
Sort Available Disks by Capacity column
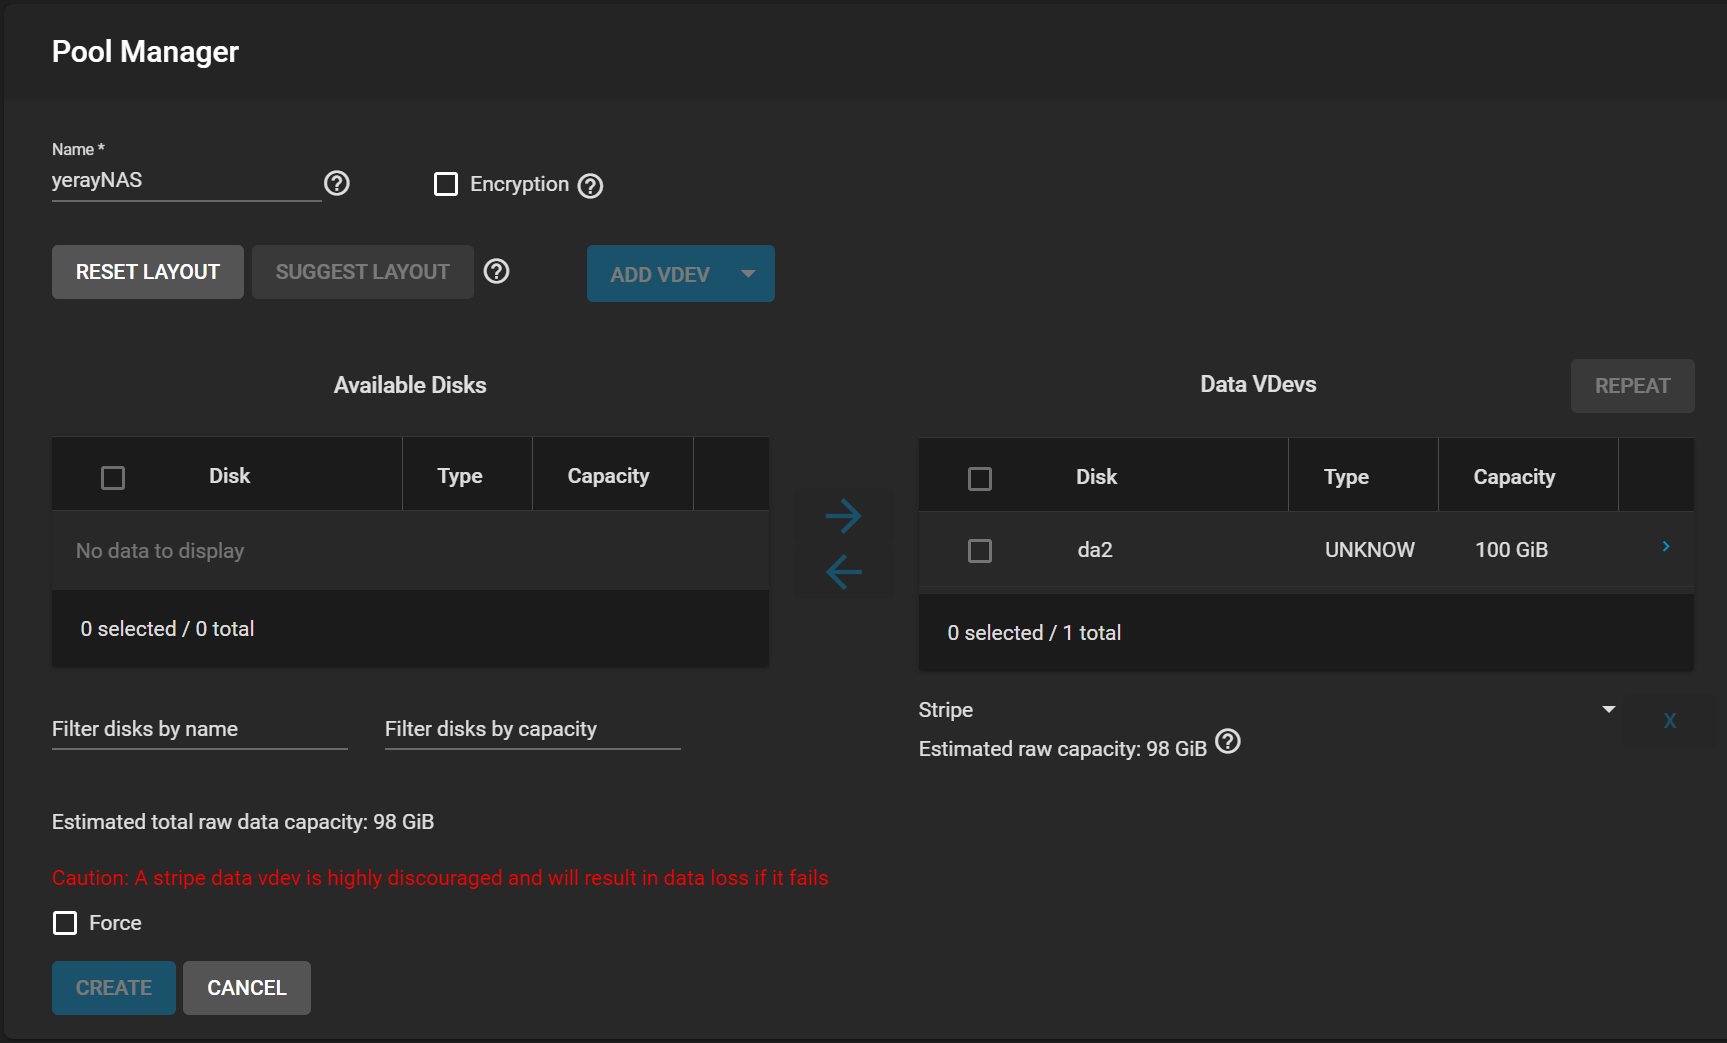609,476
